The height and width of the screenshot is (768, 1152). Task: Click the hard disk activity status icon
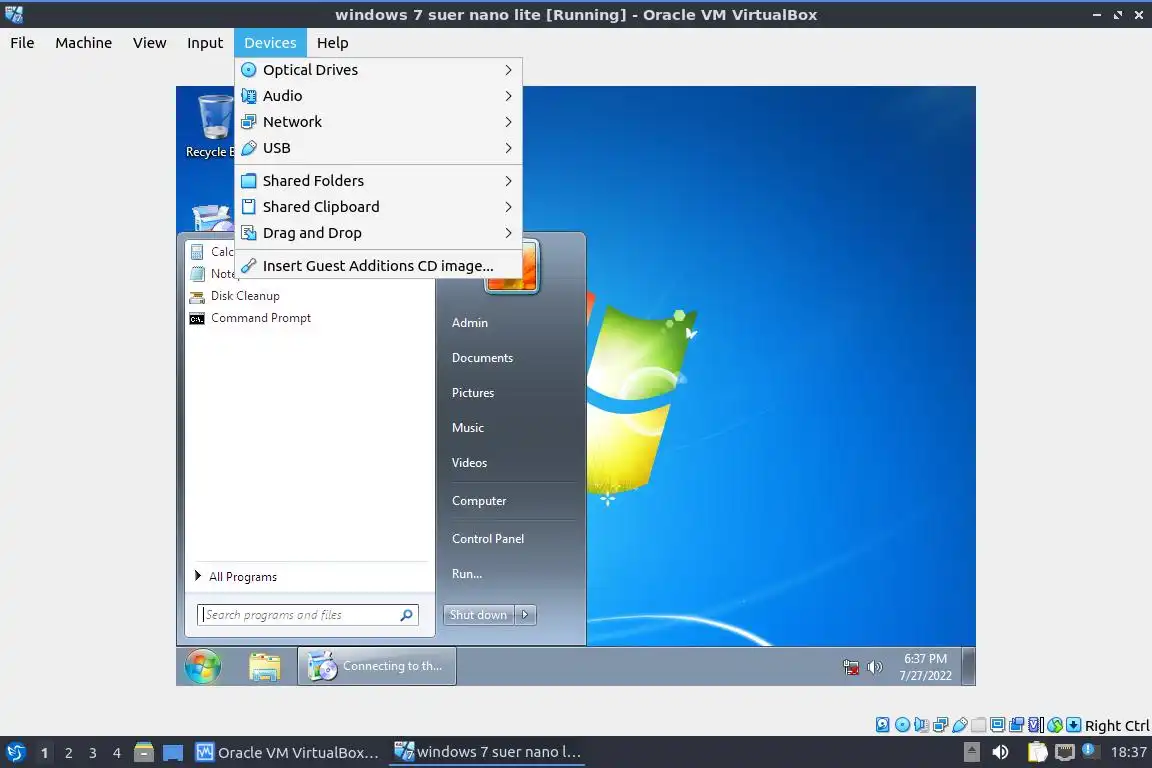pos(882,725)
